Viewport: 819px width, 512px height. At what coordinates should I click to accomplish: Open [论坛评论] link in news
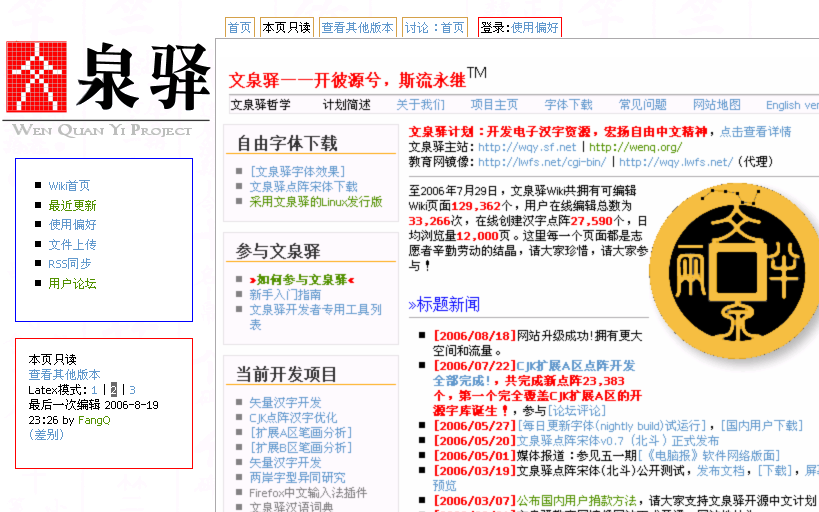576,411
